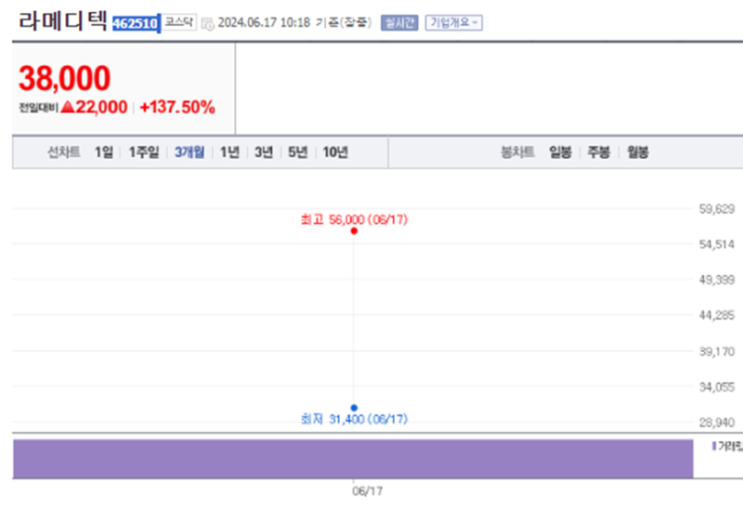
Task: Click the 39,170 y-axis value
Action: pos(716,352)
